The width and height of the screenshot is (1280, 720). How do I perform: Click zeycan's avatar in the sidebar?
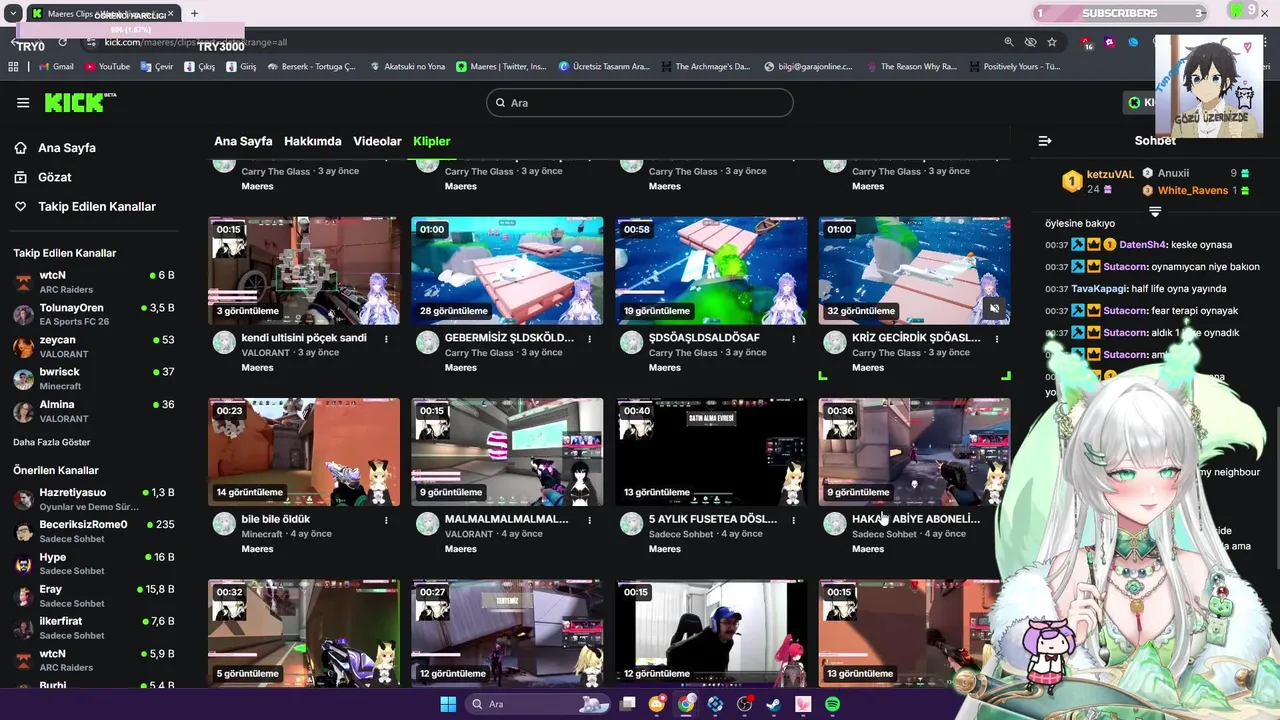[23, 347]
